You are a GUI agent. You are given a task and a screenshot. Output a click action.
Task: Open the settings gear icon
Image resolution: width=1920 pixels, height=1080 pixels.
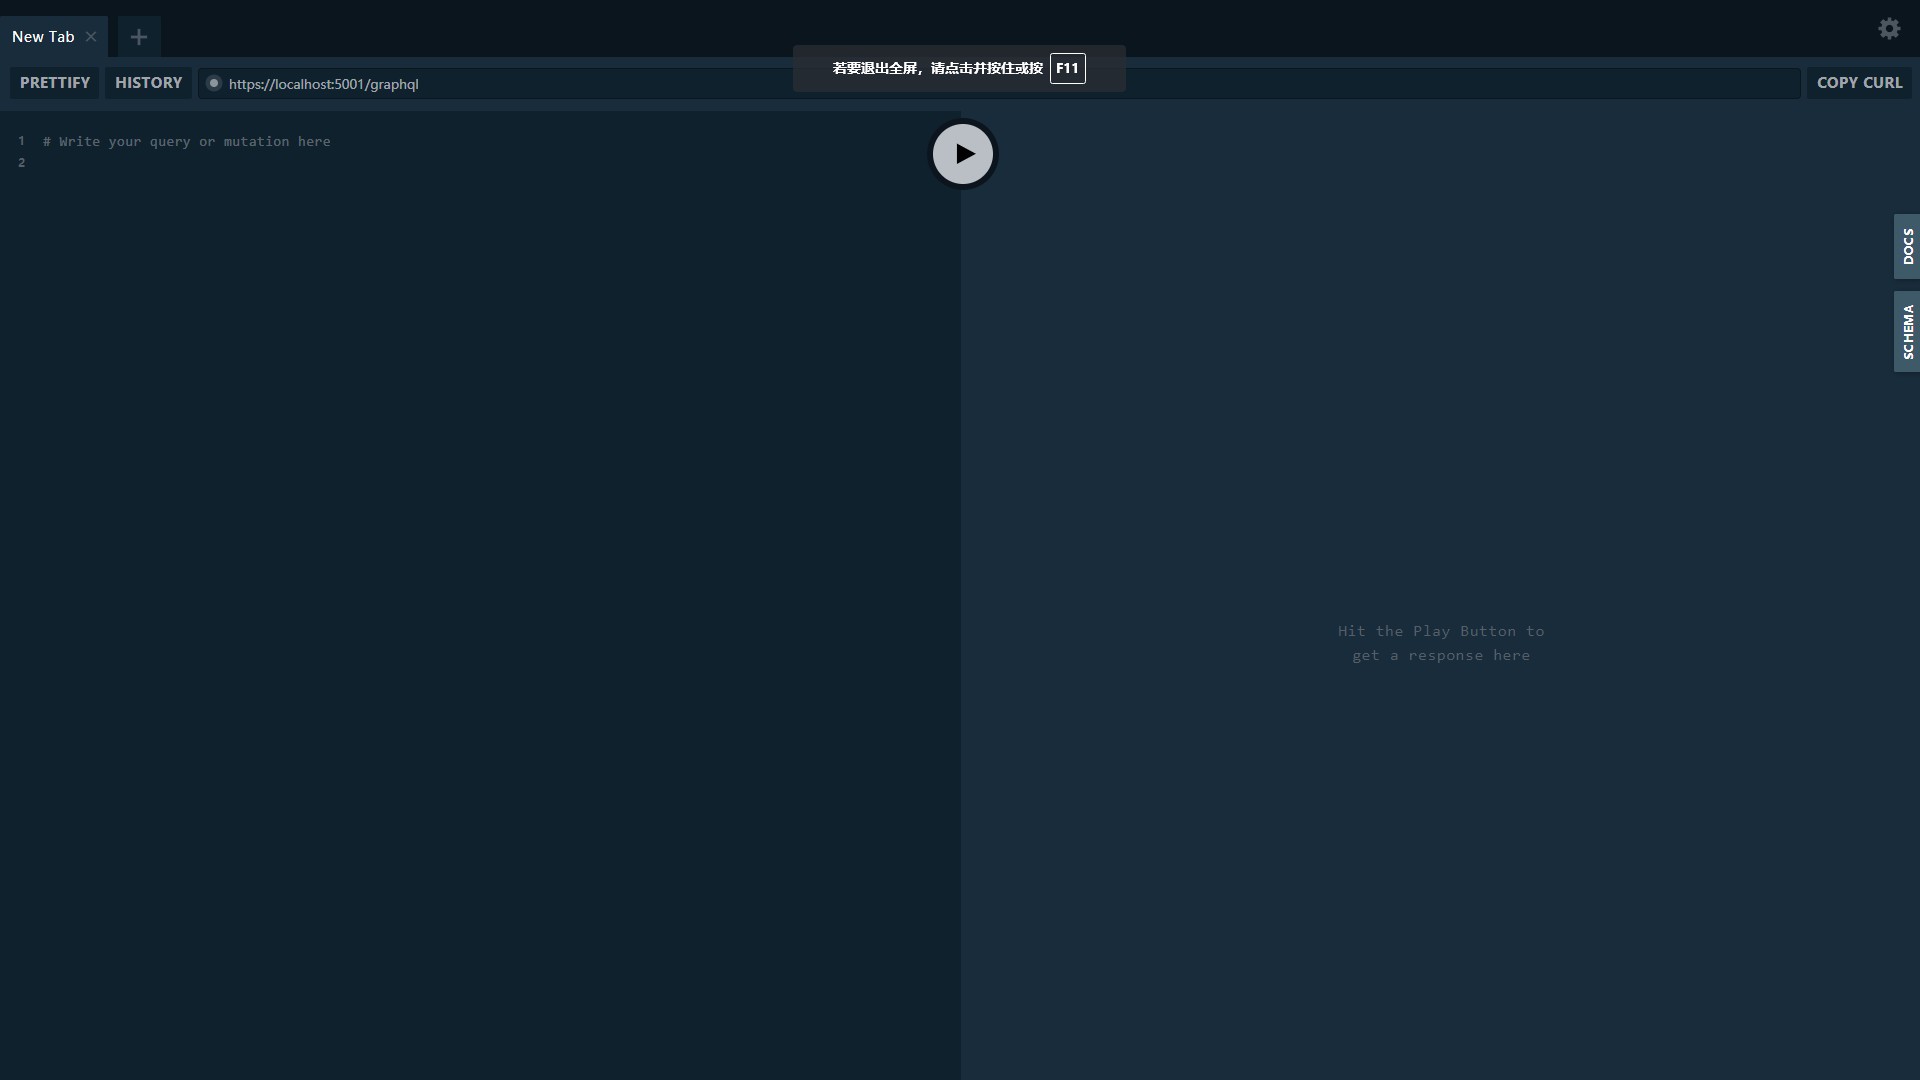[x=1889, y=29]
